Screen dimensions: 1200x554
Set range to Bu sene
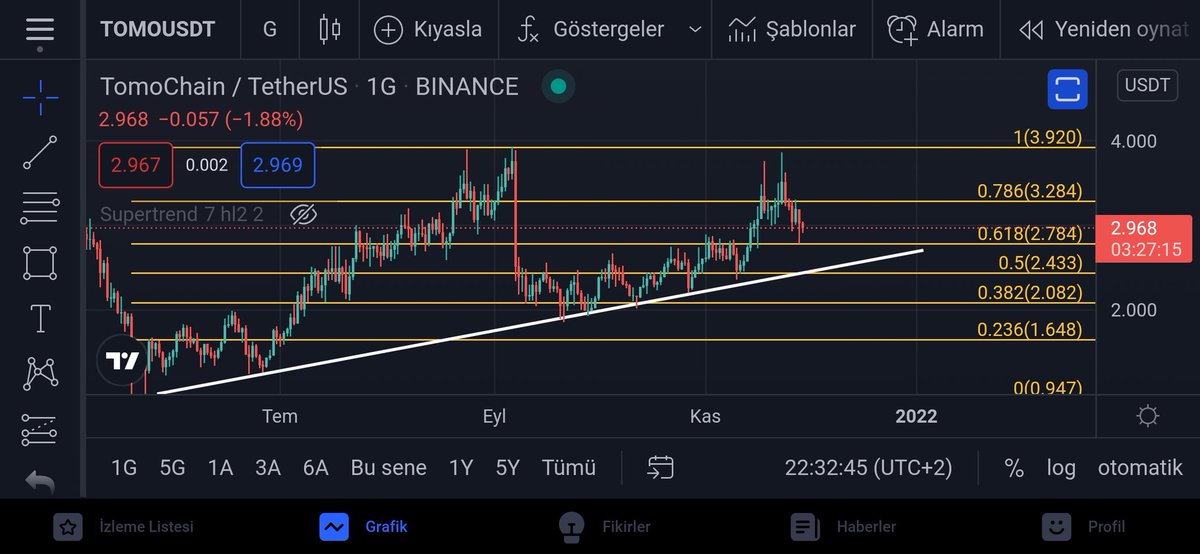388,468
